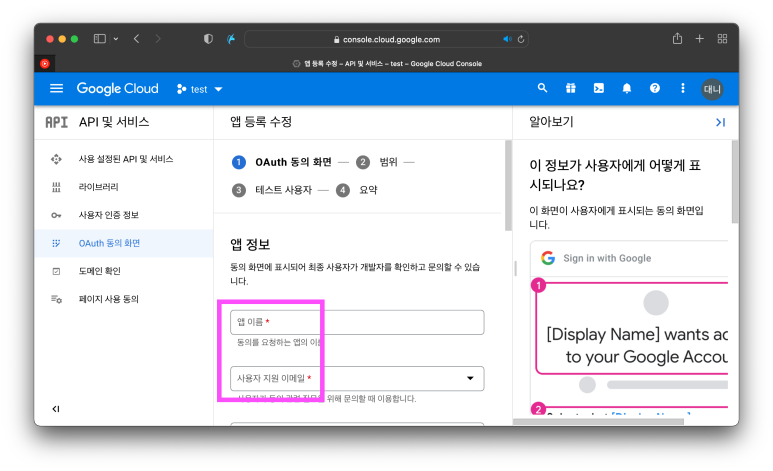
Task: Open the help question mark icon
Action: (655, 88)
